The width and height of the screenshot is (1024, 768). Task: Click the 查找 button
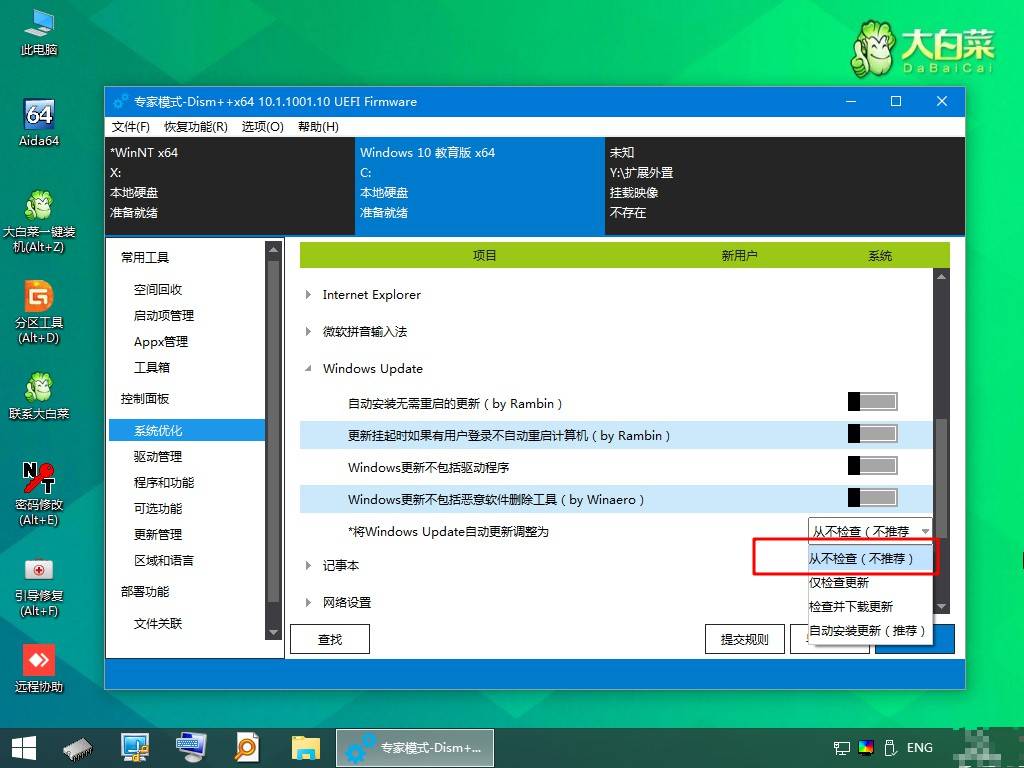pos(330,639)
